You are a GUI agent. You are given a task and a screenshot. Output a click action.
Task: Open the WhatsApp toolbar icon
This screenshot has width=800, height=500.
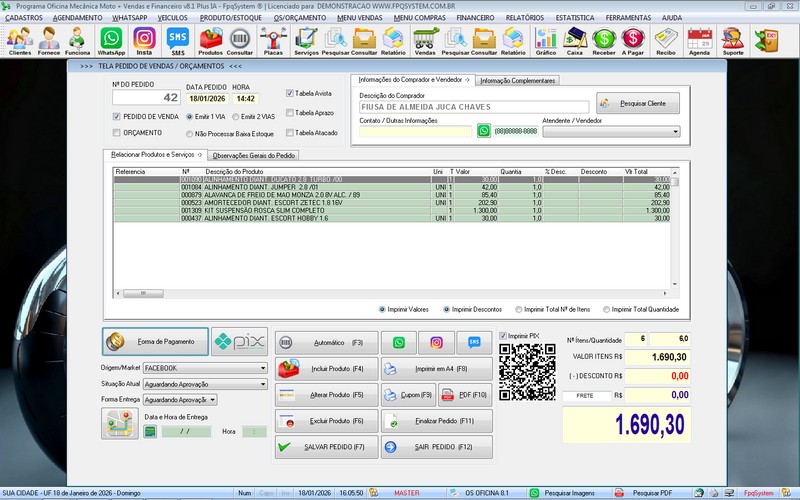(x=110, y=40)
